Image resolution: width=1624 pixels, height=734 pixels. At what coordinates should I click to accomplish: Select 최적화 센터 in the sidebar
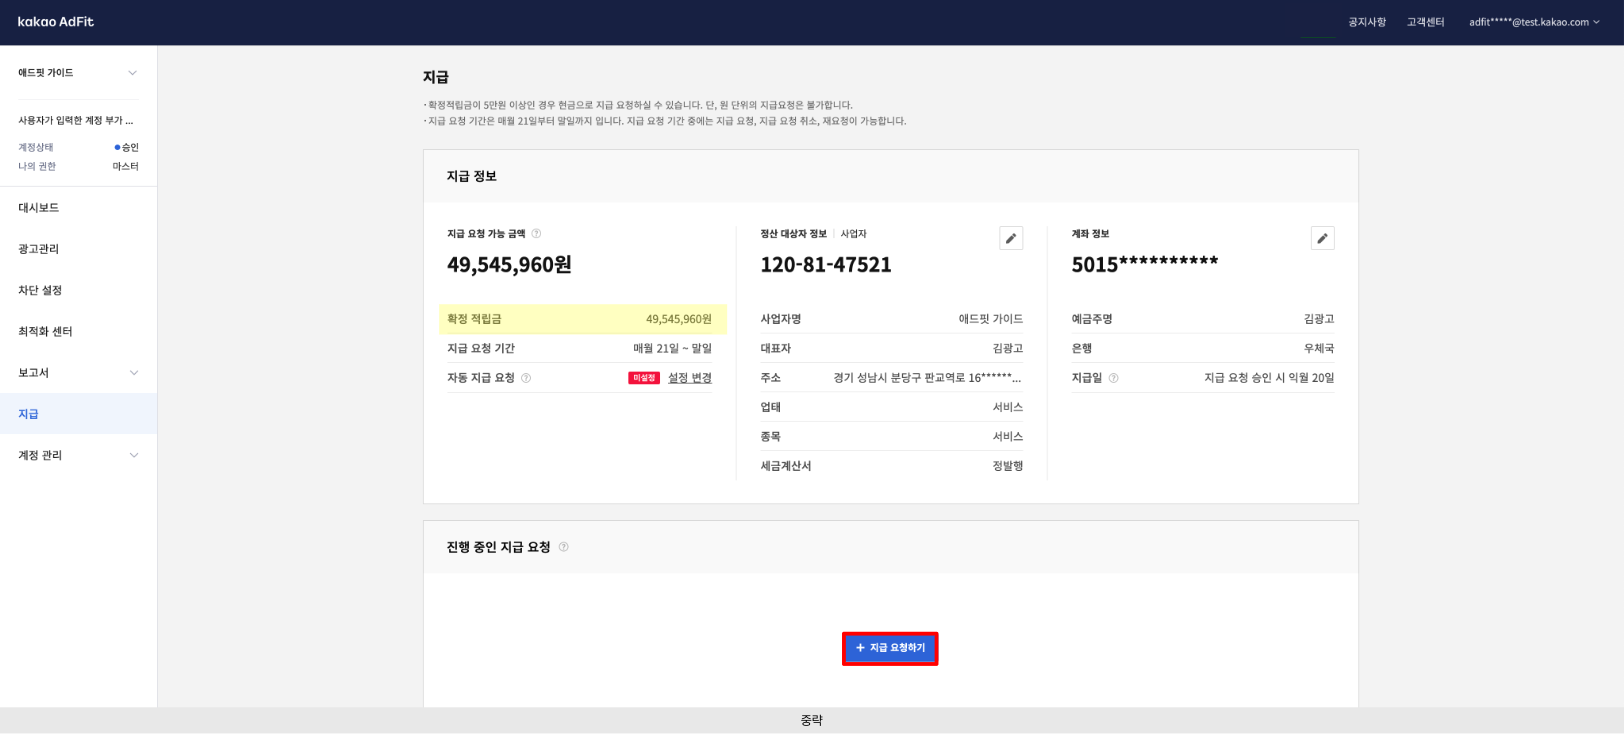pyautogui.click(x=45, y=331)
